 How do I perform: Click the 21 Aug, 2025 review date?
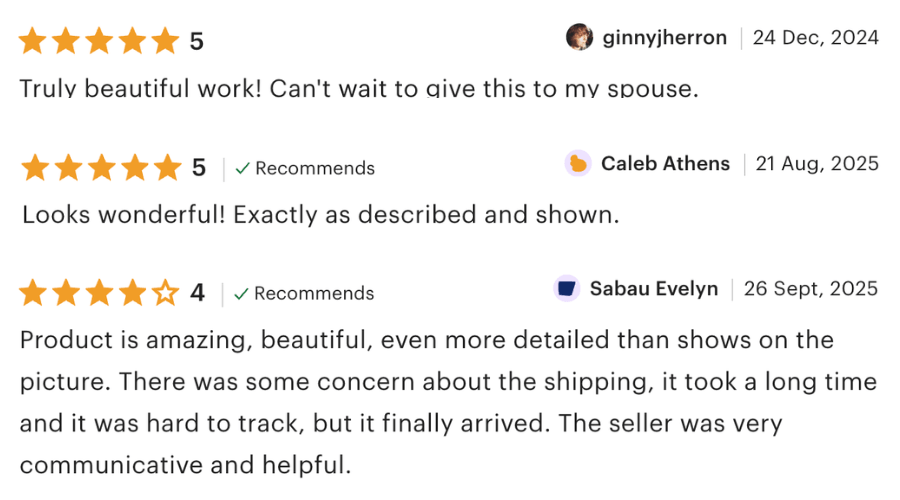coord(817,164)
